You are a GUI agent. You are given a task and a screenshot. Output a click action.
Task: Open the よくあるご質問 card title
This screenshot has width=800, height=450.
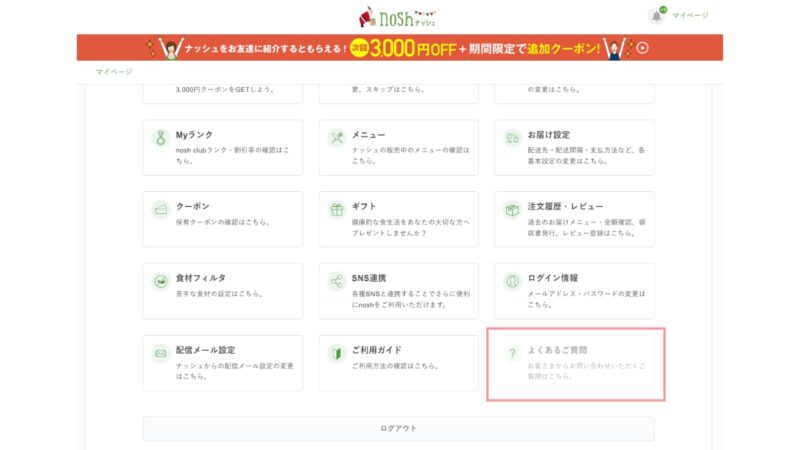557,350
